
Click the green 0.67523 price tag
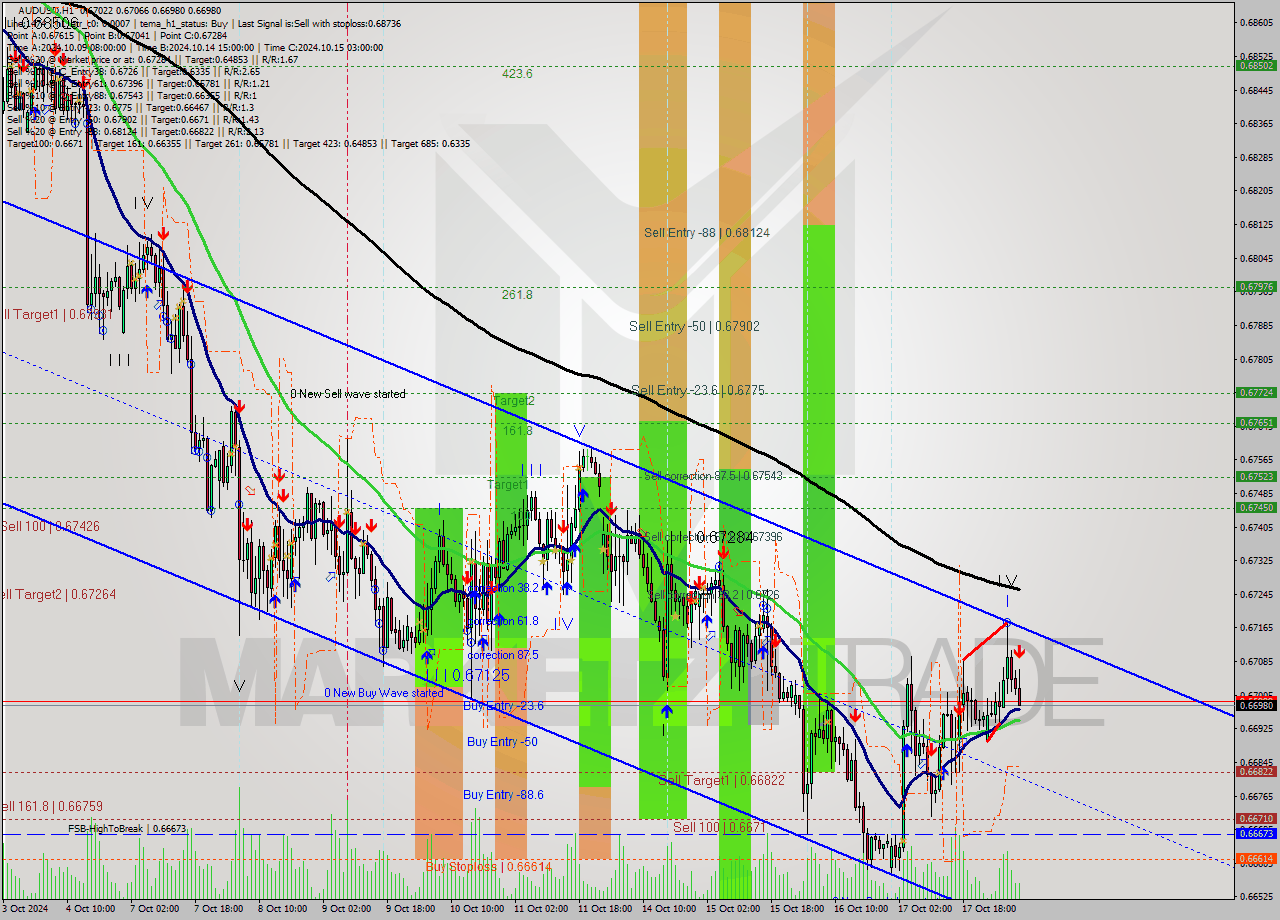tap(1256, 477)
